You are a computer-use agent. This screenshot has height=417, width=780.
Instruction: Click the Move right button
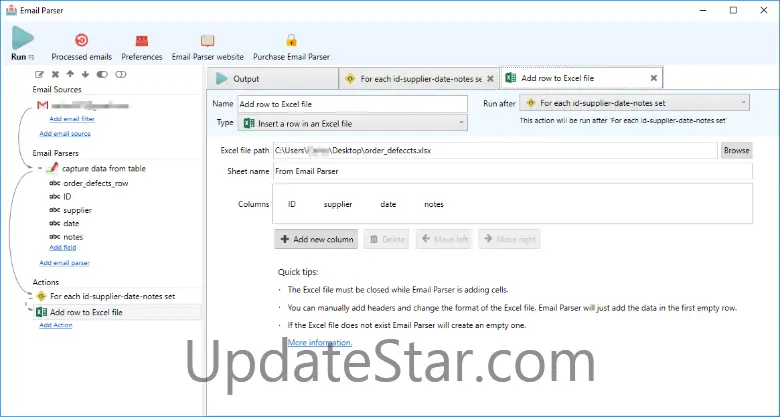tap(509, 239)
